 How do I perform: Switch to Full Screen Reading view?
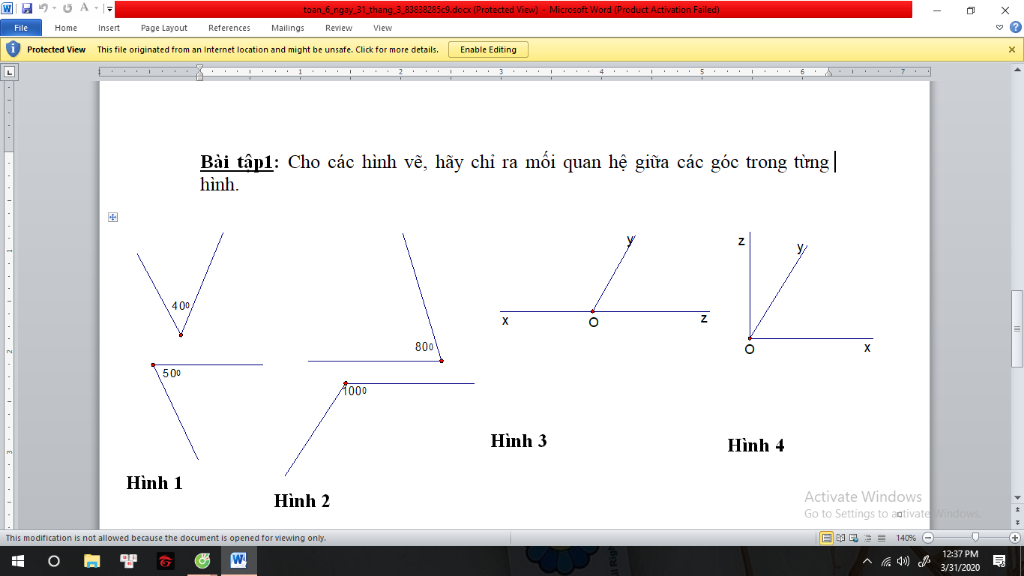(x=840, y=538)
